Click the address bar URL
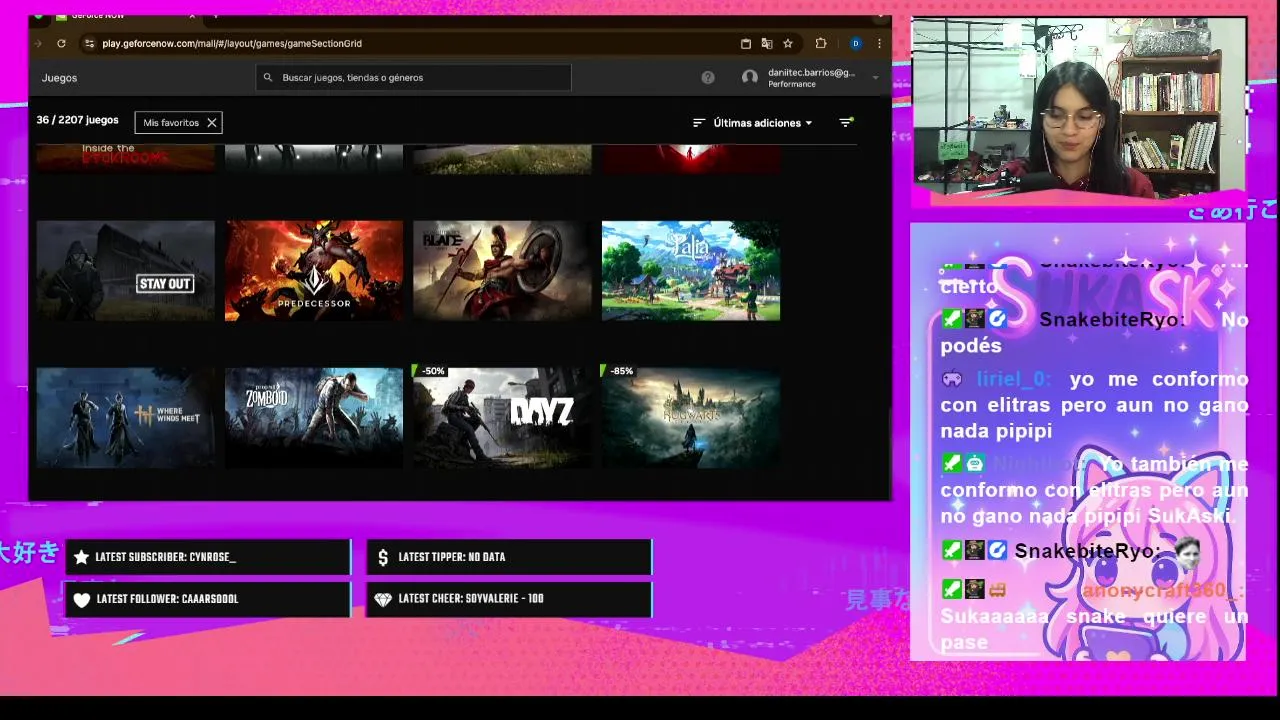1280x720 pixels. click(232, 43)
